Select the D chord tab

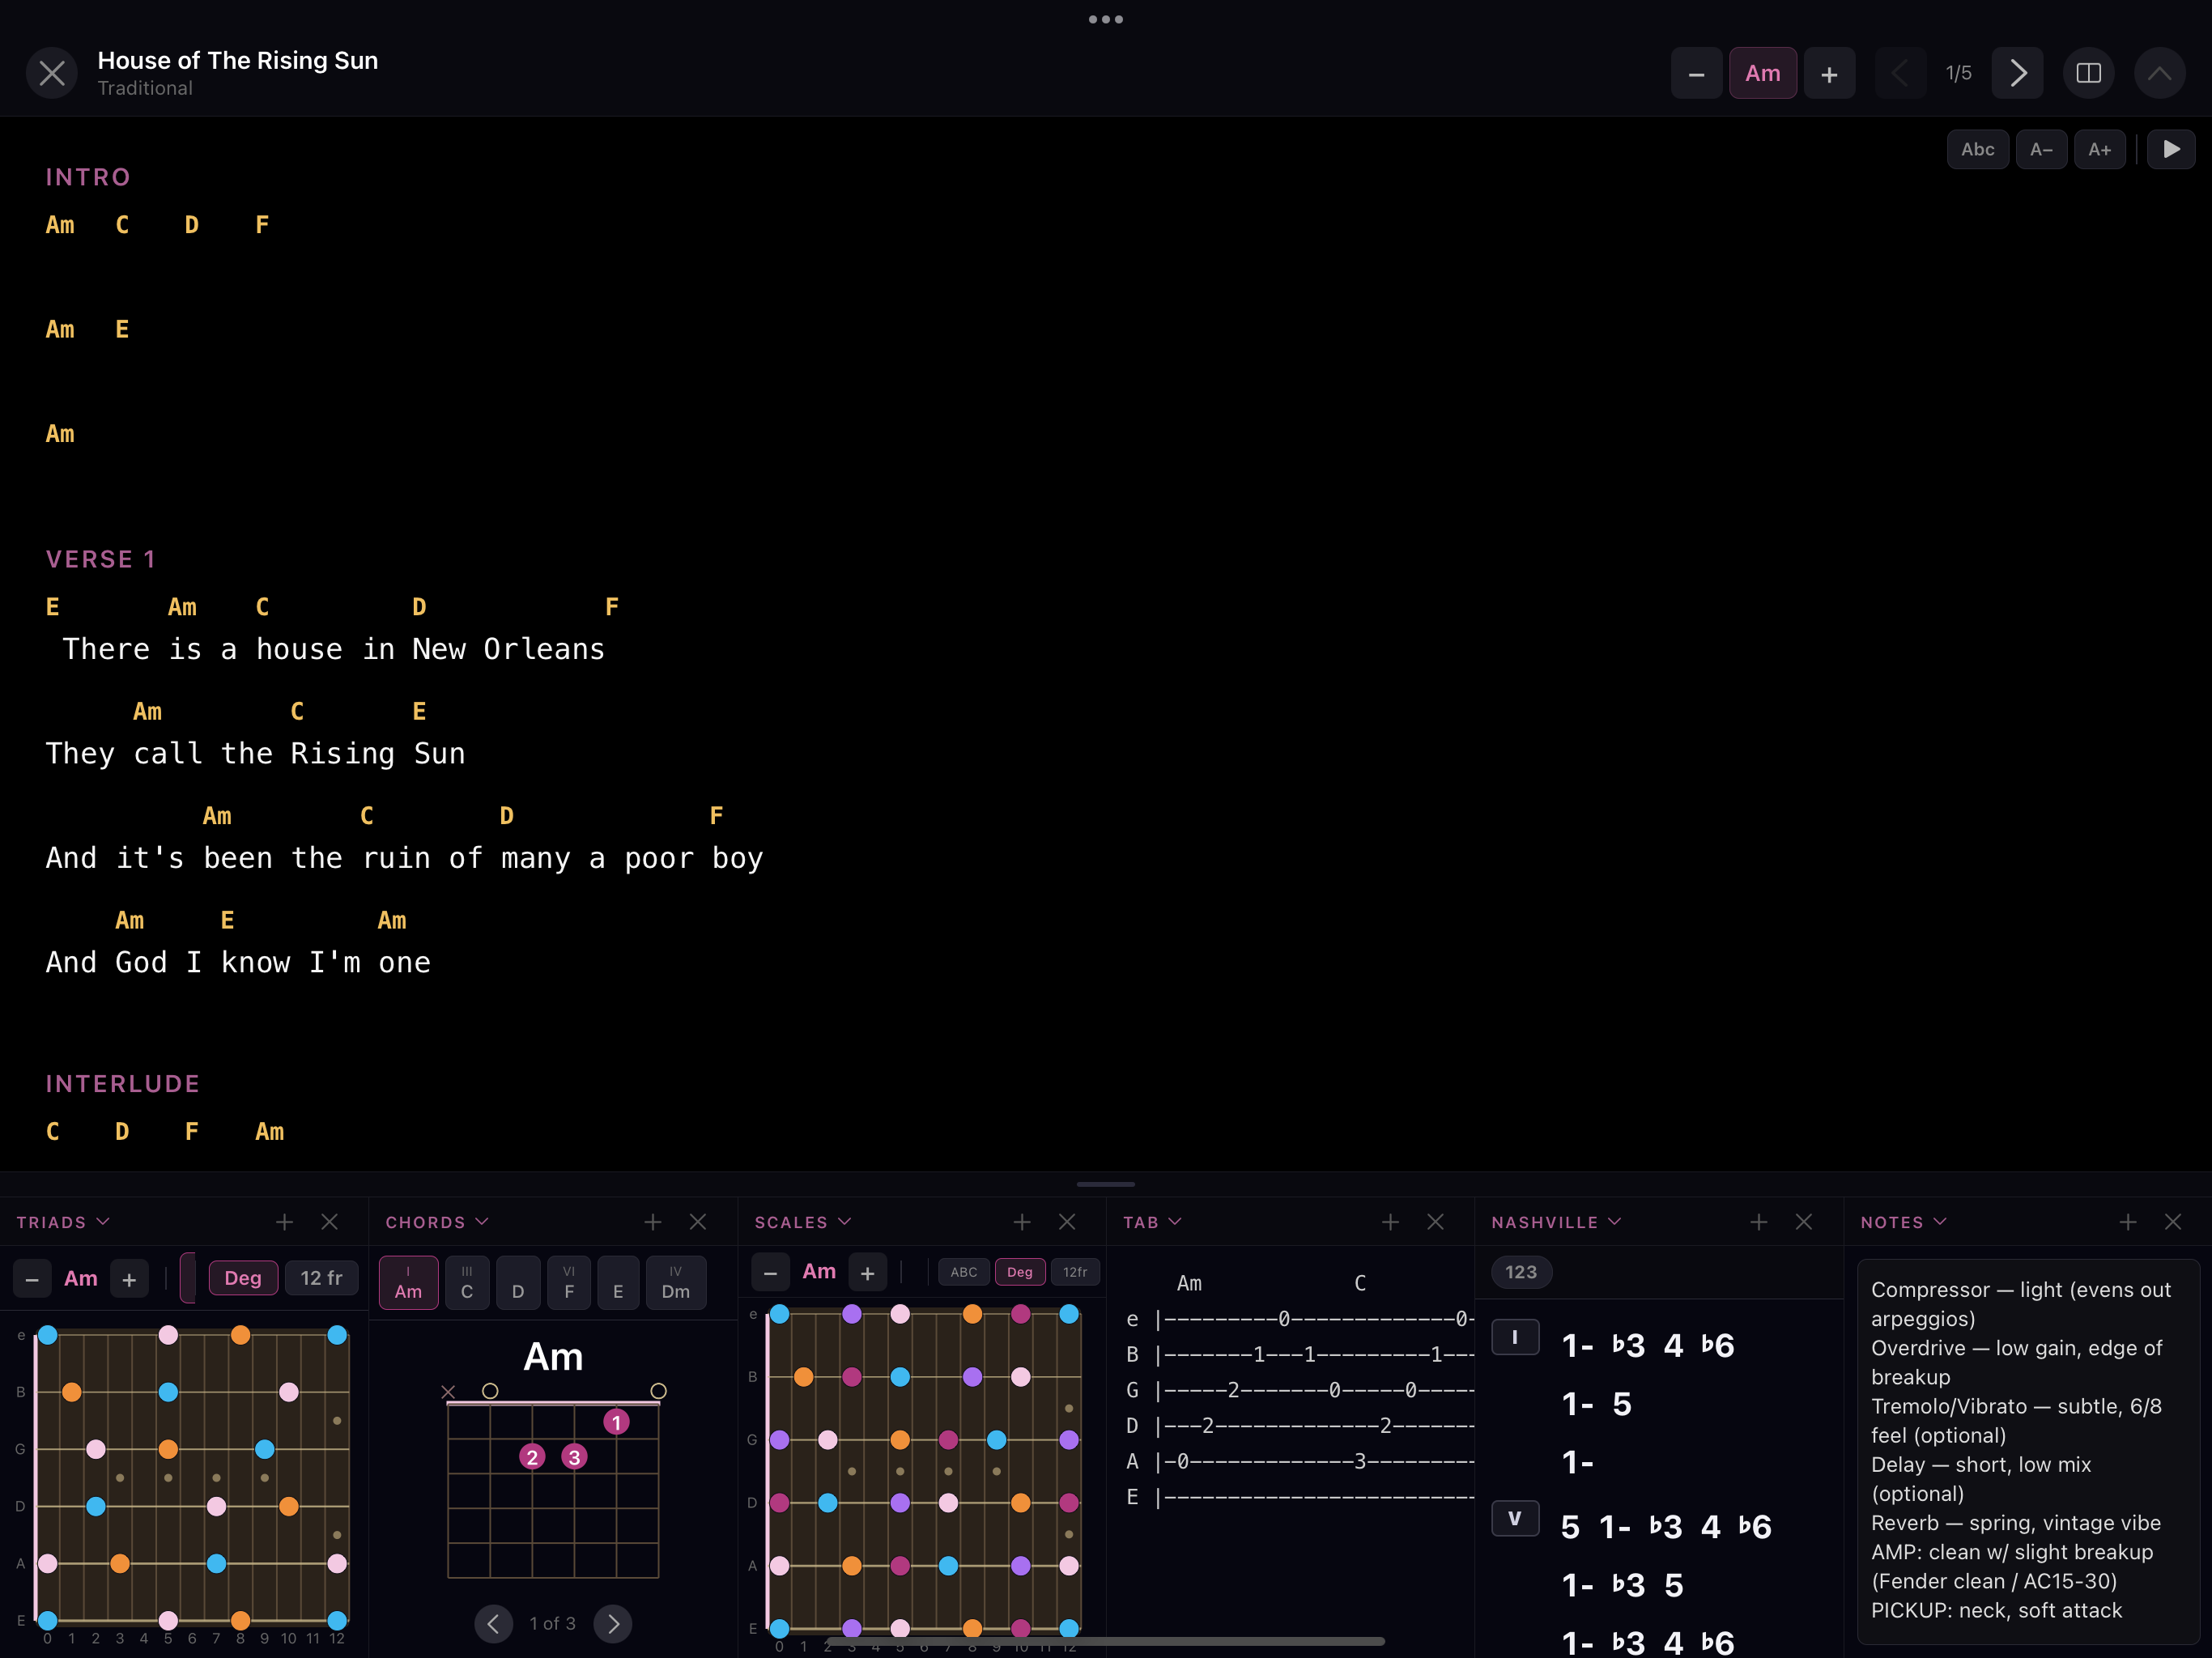tap(518, 1283)
